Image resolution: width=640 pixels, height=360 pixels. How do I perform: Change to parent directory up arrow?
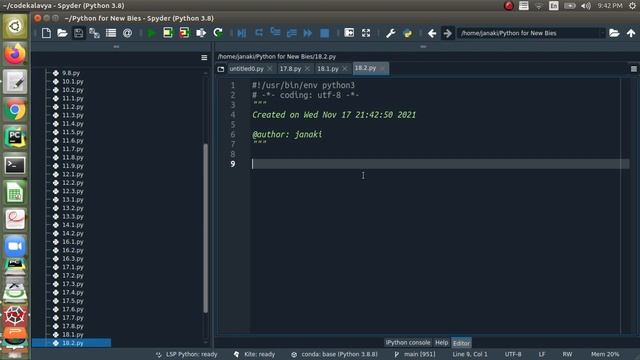pos(631,33)
